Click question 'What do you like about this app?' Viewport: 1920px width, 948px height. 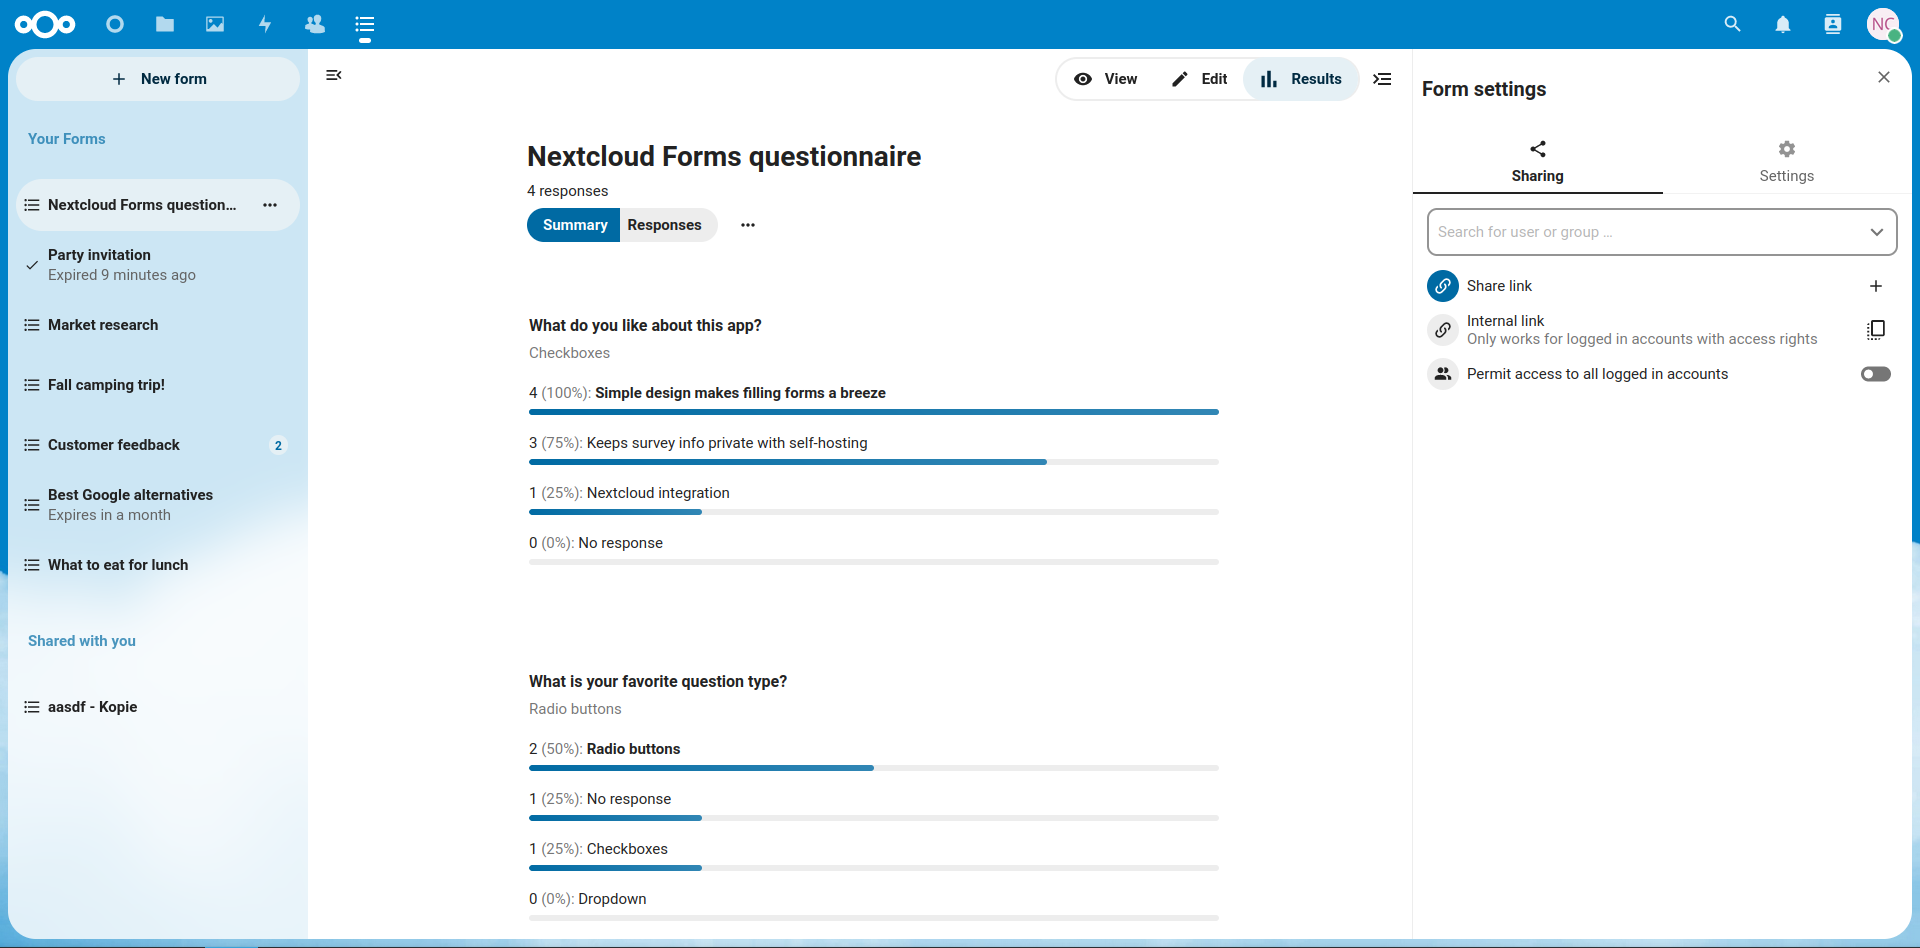coord(645,325)
